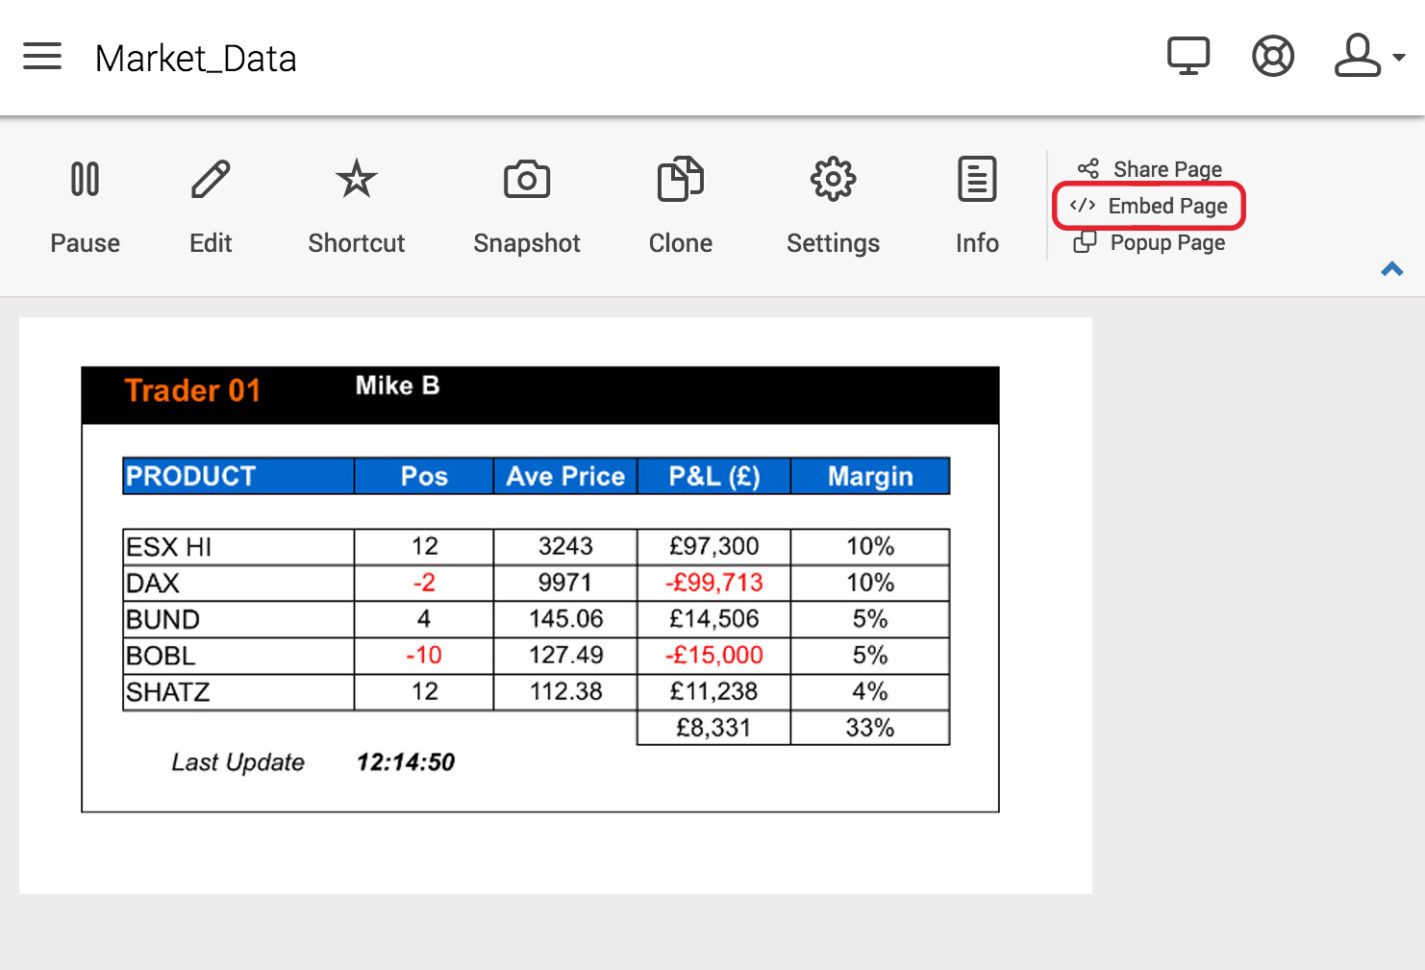1425x970 pixels.
Task: Click the -£15,000 P&L value
Action: click(x=714, y=656)
